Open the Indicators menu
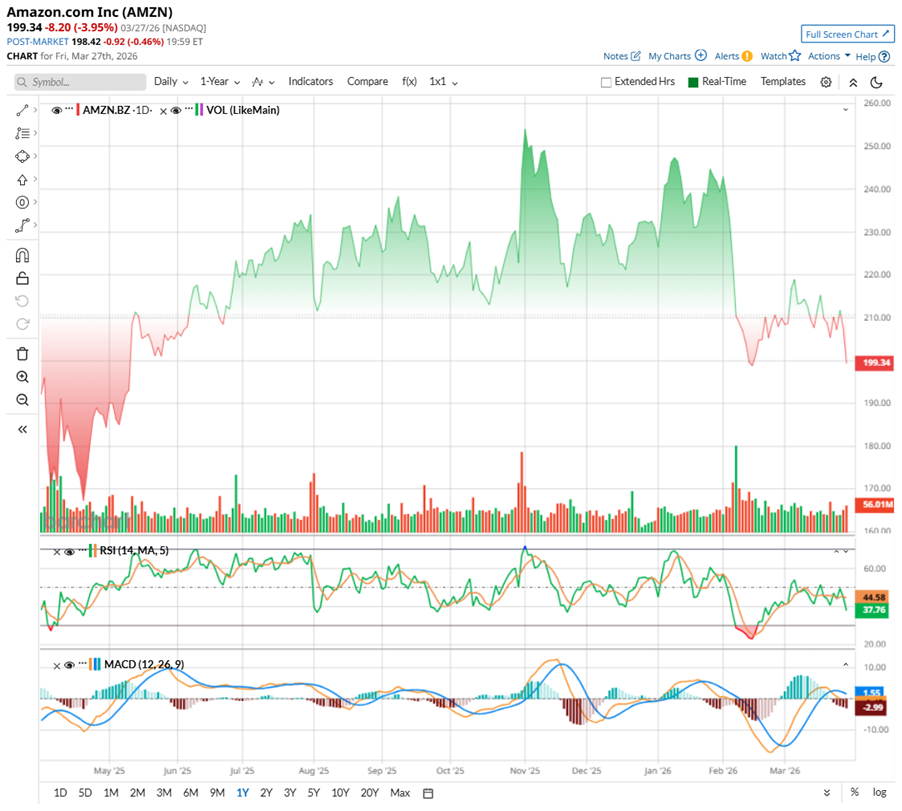Screen dimensions: 902x811 click(311, 82)
